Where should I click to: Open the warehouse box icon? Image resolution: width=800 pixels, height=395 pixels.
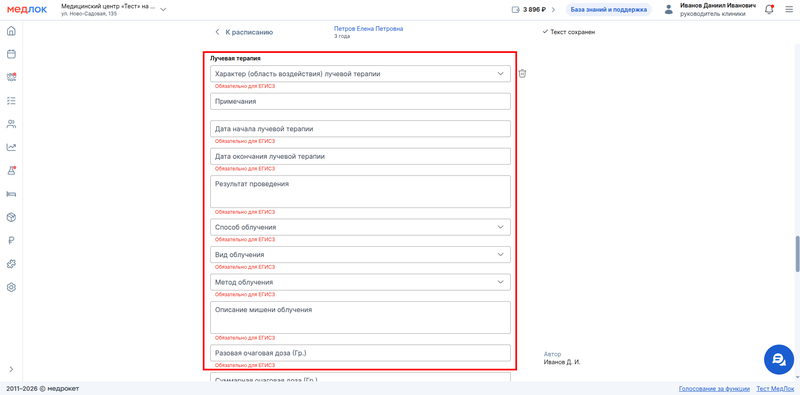tap(11, 217)
